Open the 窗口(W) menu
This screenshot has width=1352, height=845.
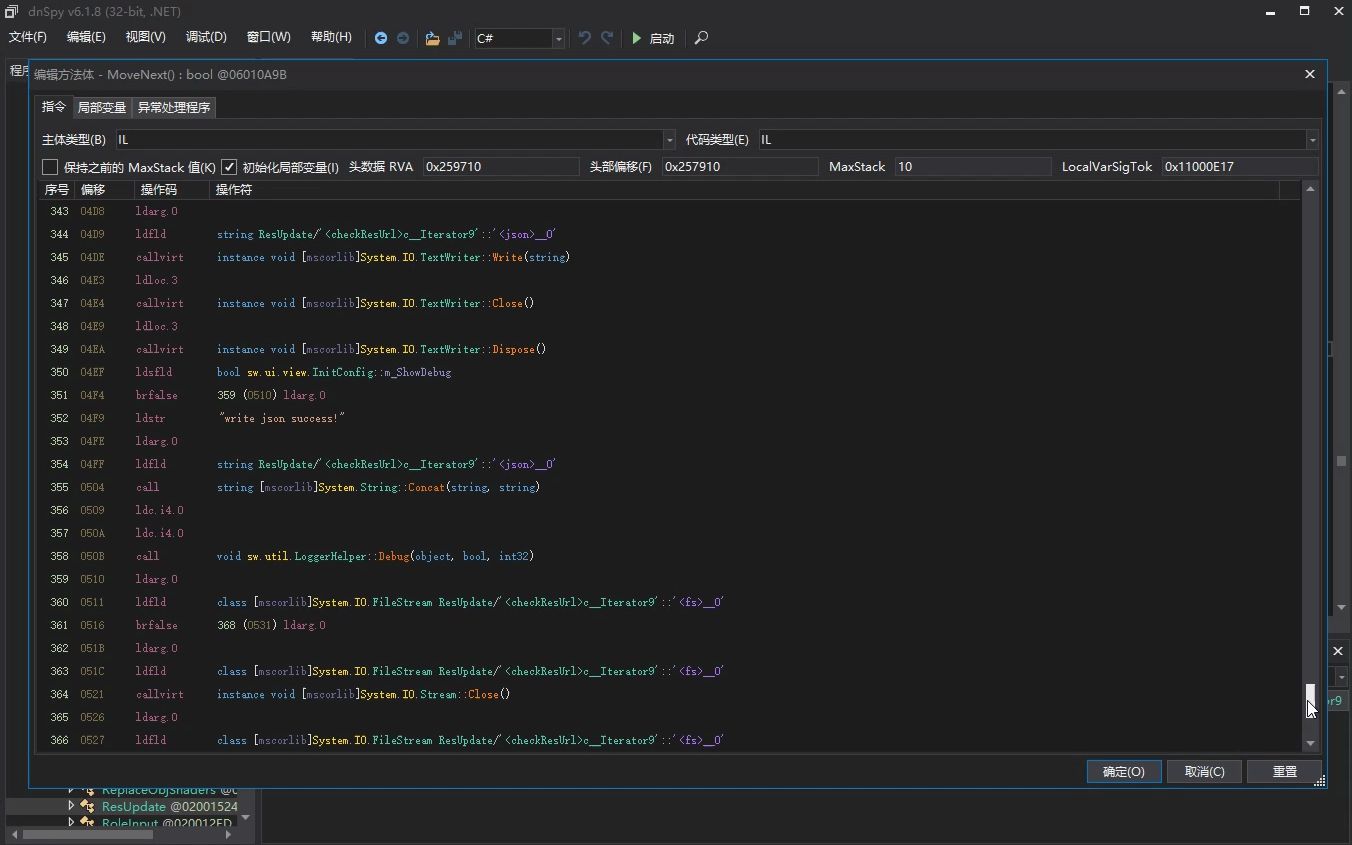[x=269, y=37]
